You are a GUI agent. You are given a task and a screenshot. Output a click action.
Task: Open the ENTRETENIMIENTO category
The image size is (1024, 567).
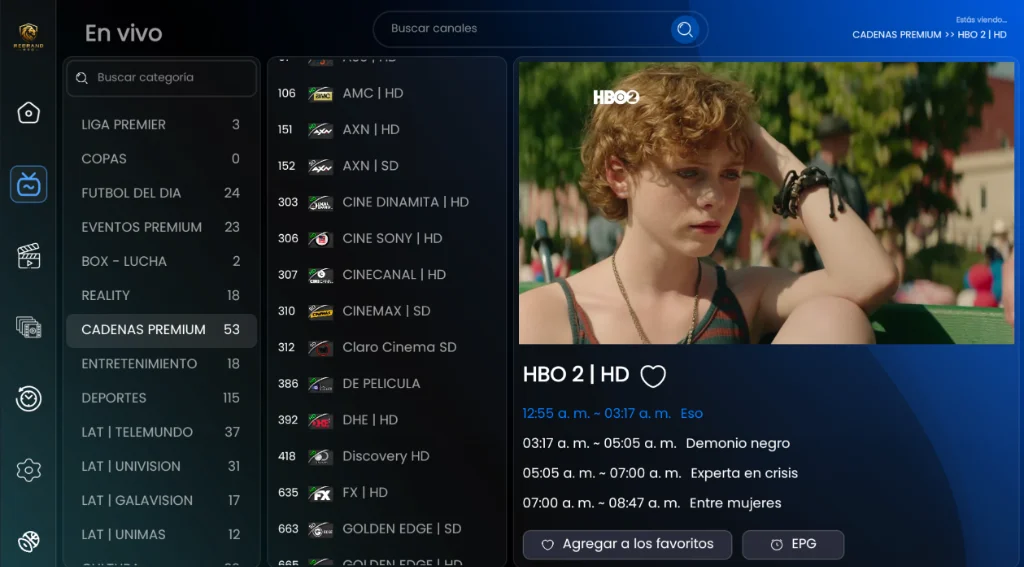161,364
